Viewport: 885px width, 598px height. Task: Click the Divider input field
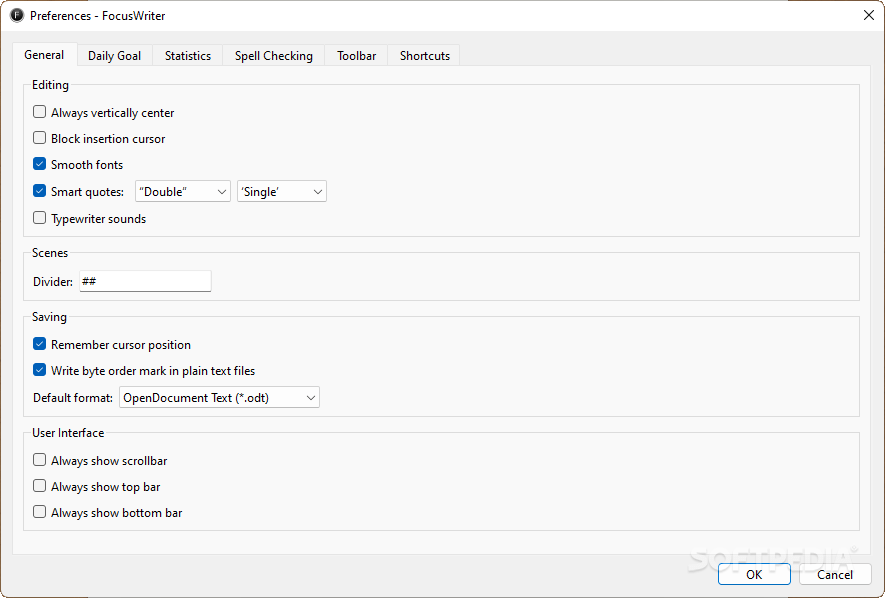pyautogui.click(x=145, y=281)
